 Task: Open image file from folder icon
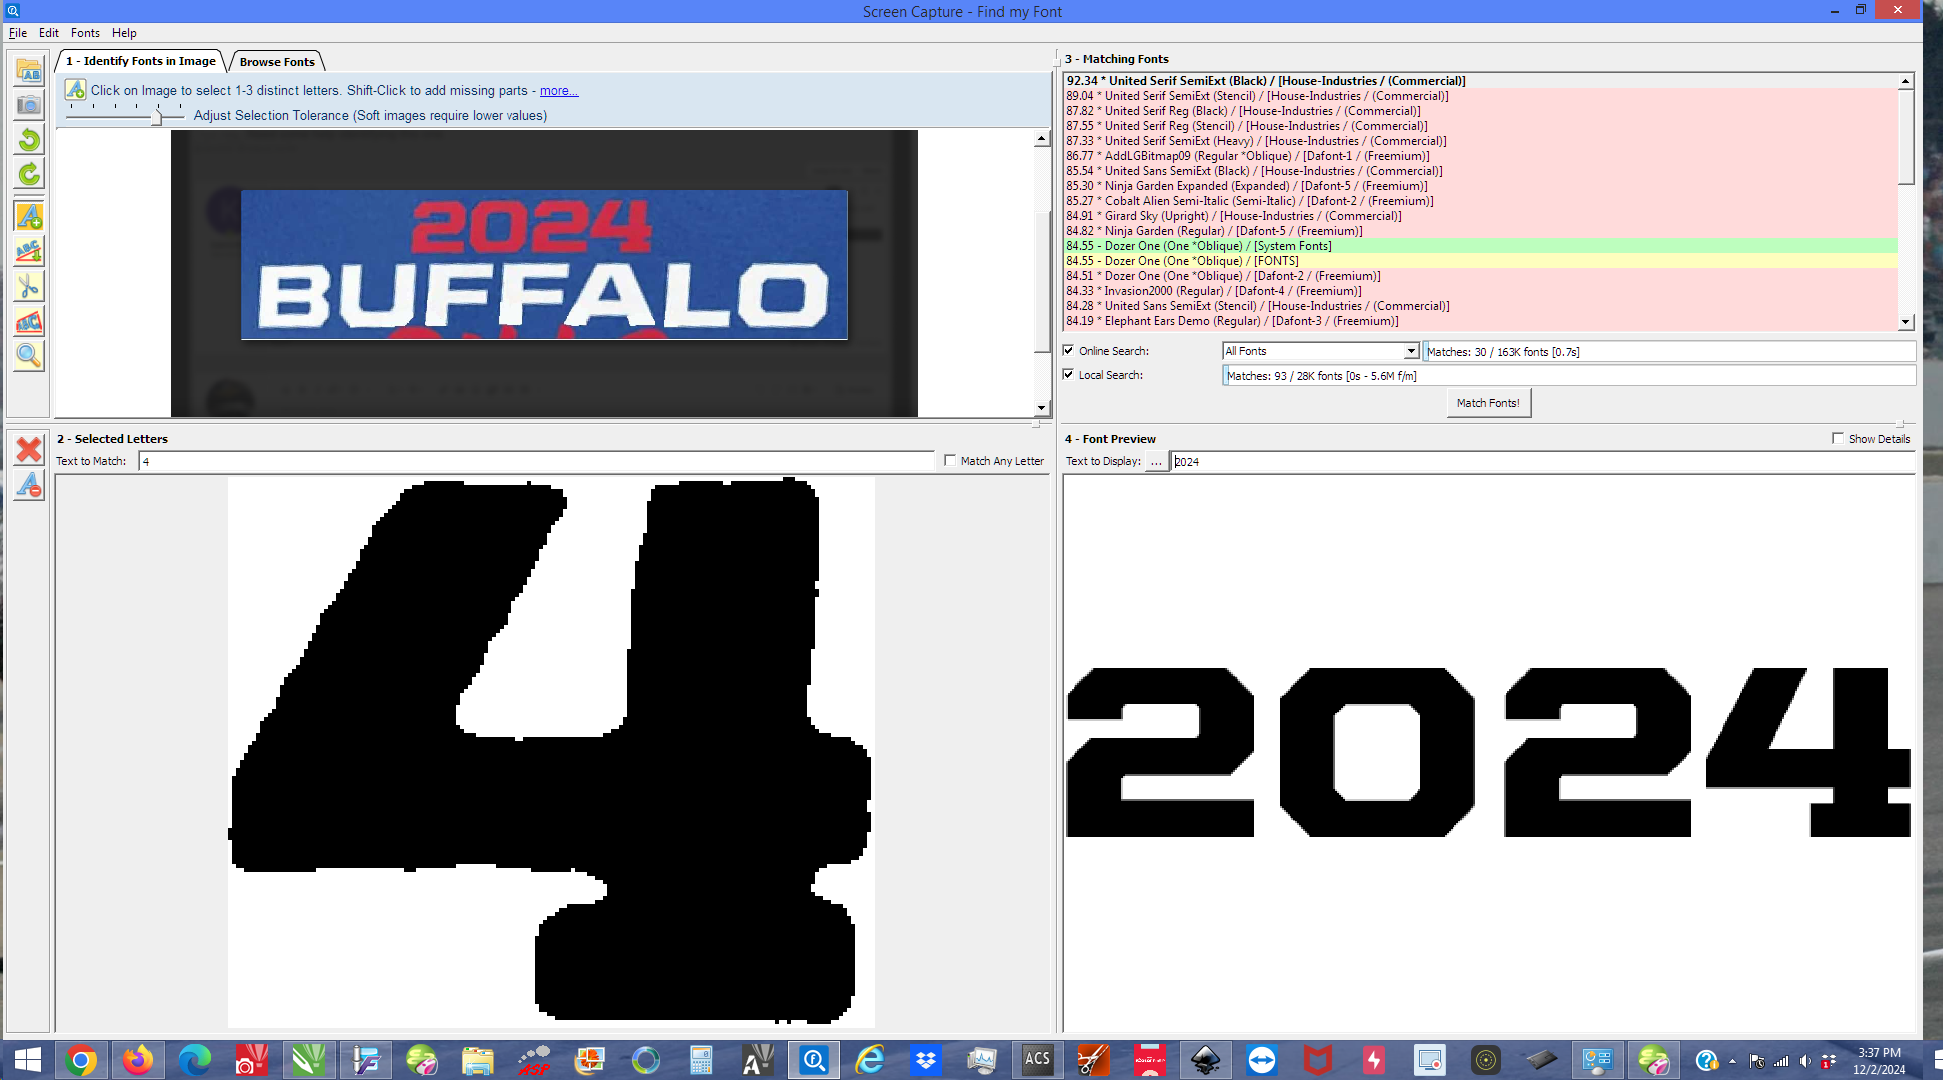[29, 70]
